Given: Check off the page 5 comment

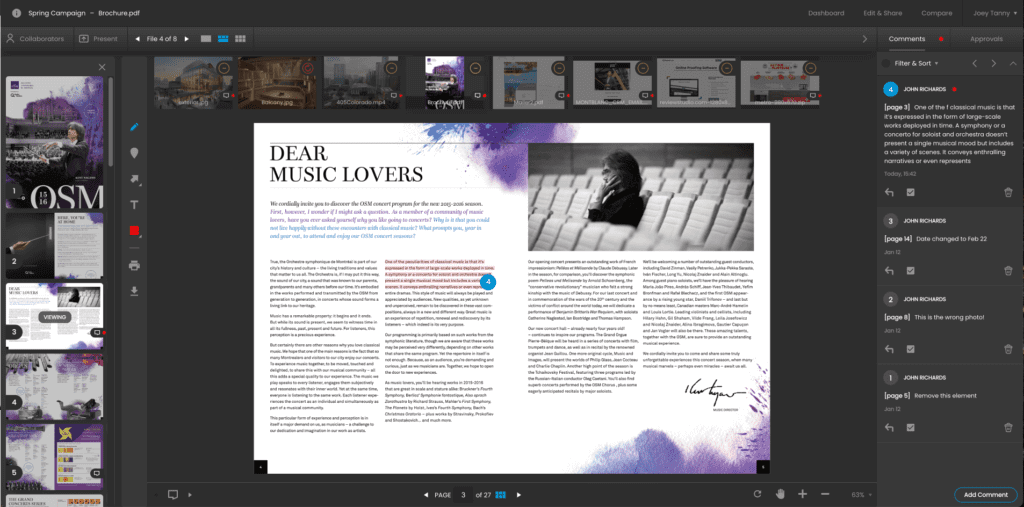Looking at the screenshot, I should click(911, 428).
